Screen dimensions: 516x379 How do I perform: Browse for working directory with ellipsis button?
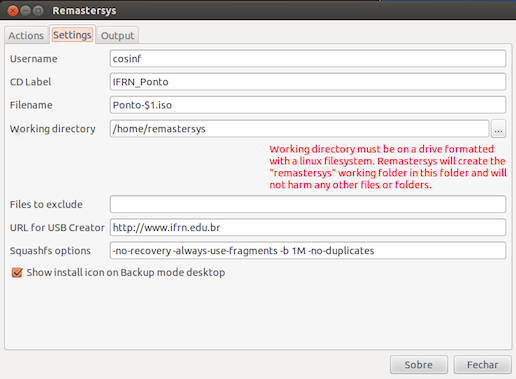click(x=498, y=129)
